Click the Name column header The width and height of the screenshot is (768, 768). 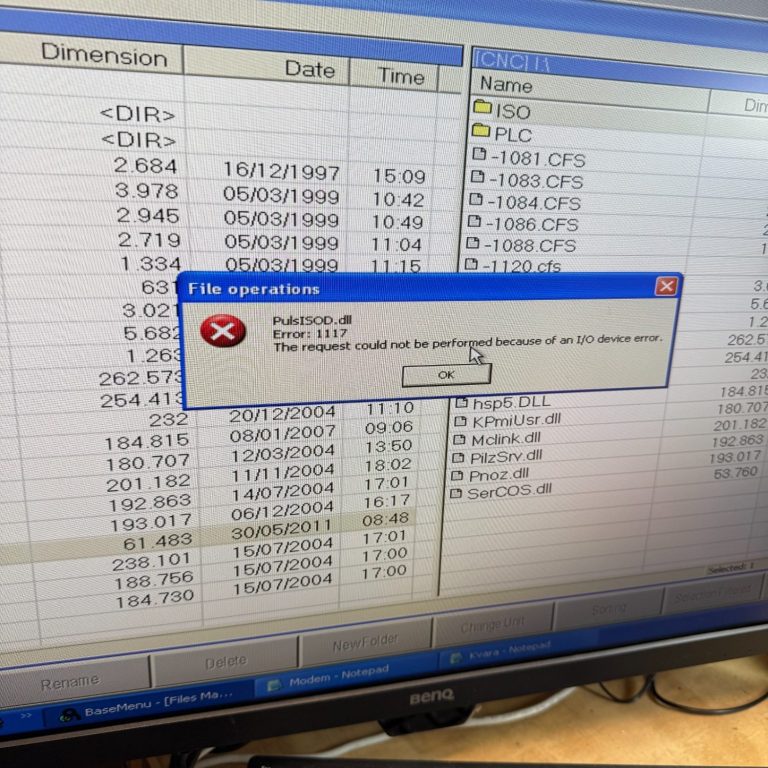(x=506, y=84)
